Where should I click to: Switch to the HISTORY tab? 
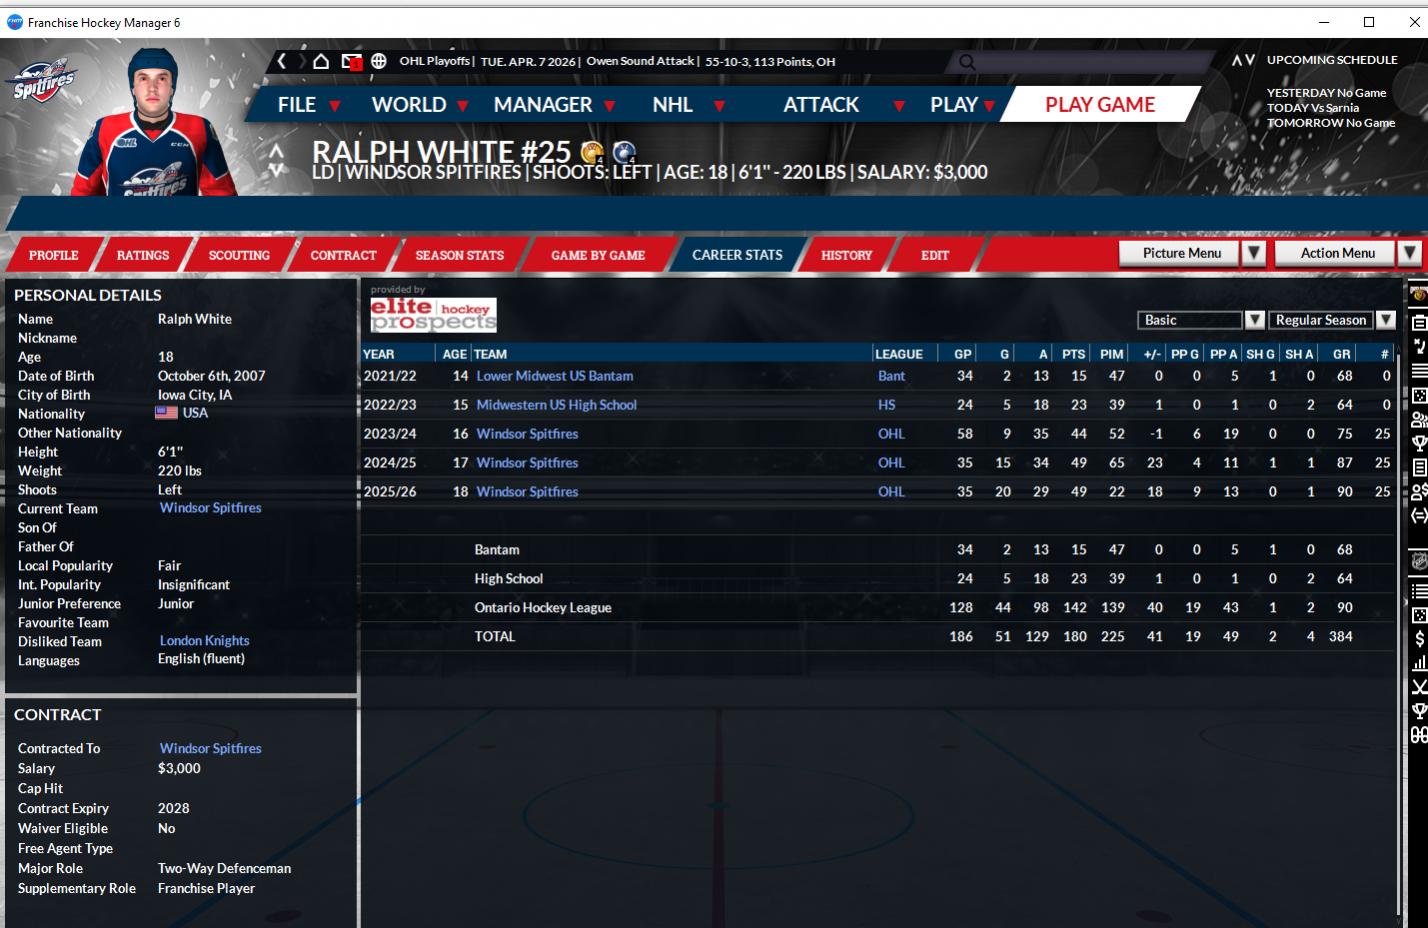(847, 255)
